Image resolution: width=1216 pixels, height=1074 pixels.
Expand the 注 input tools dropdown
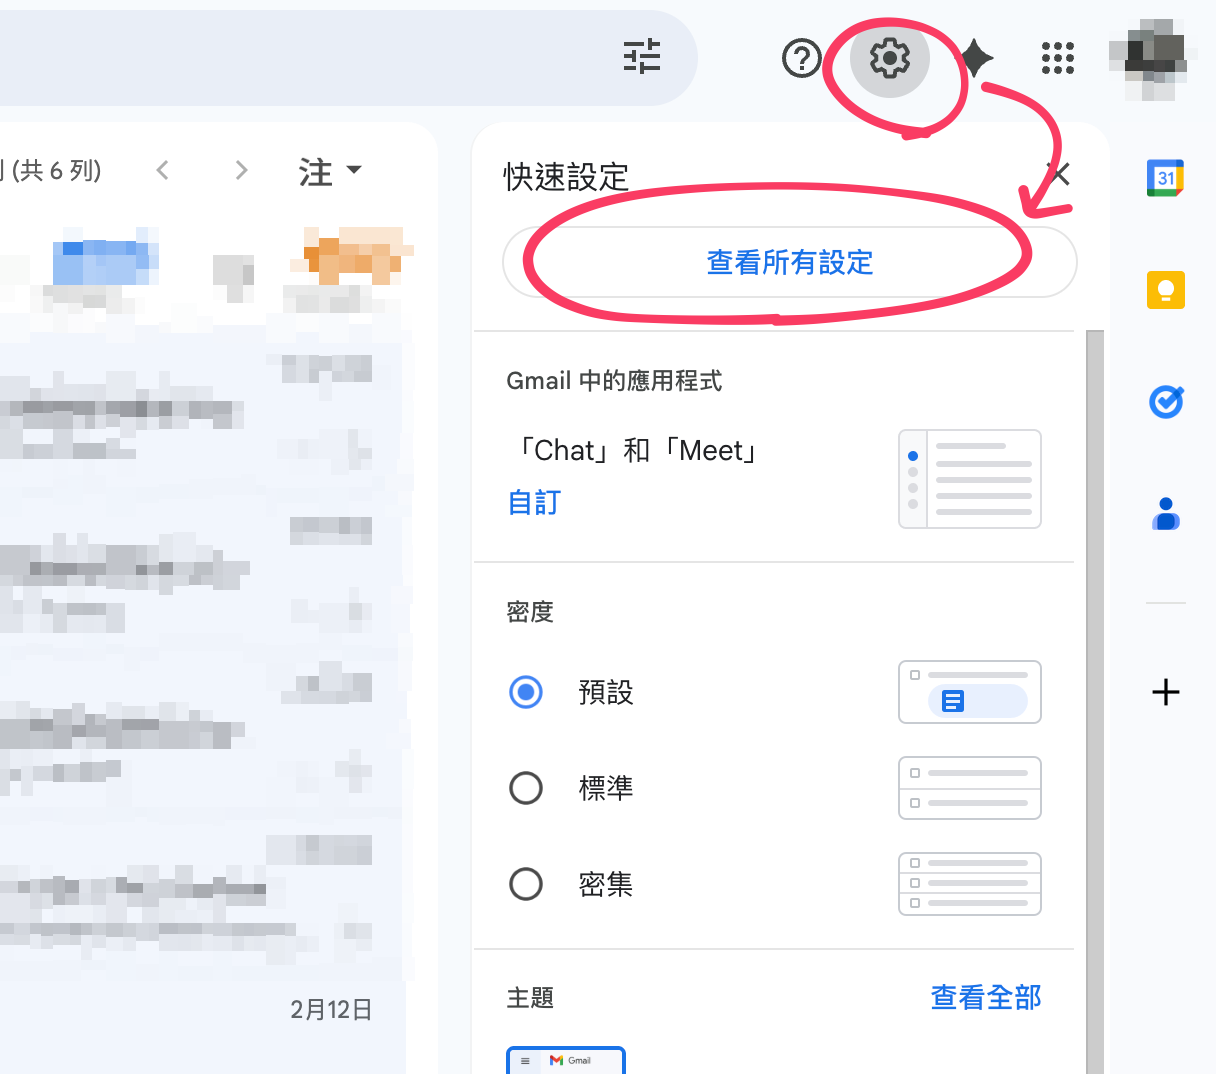pos(330,171)
